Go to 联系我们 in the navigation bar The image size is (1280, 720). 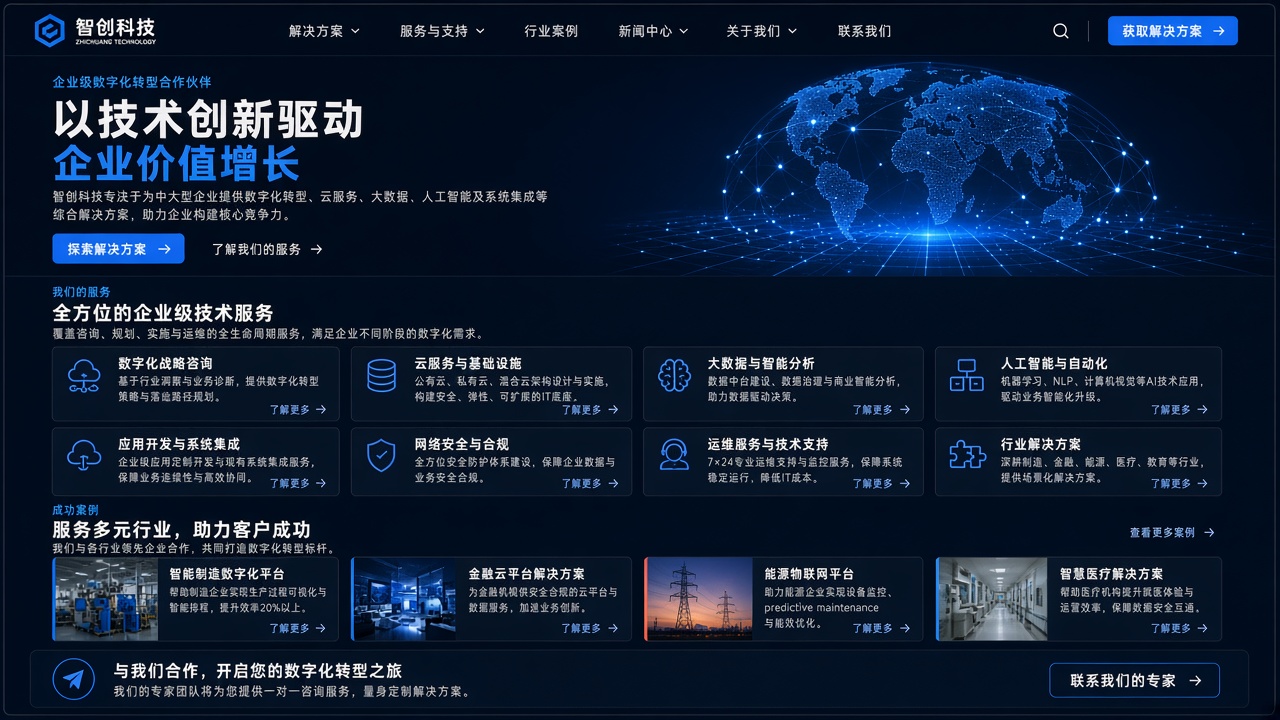coord(865,31)
